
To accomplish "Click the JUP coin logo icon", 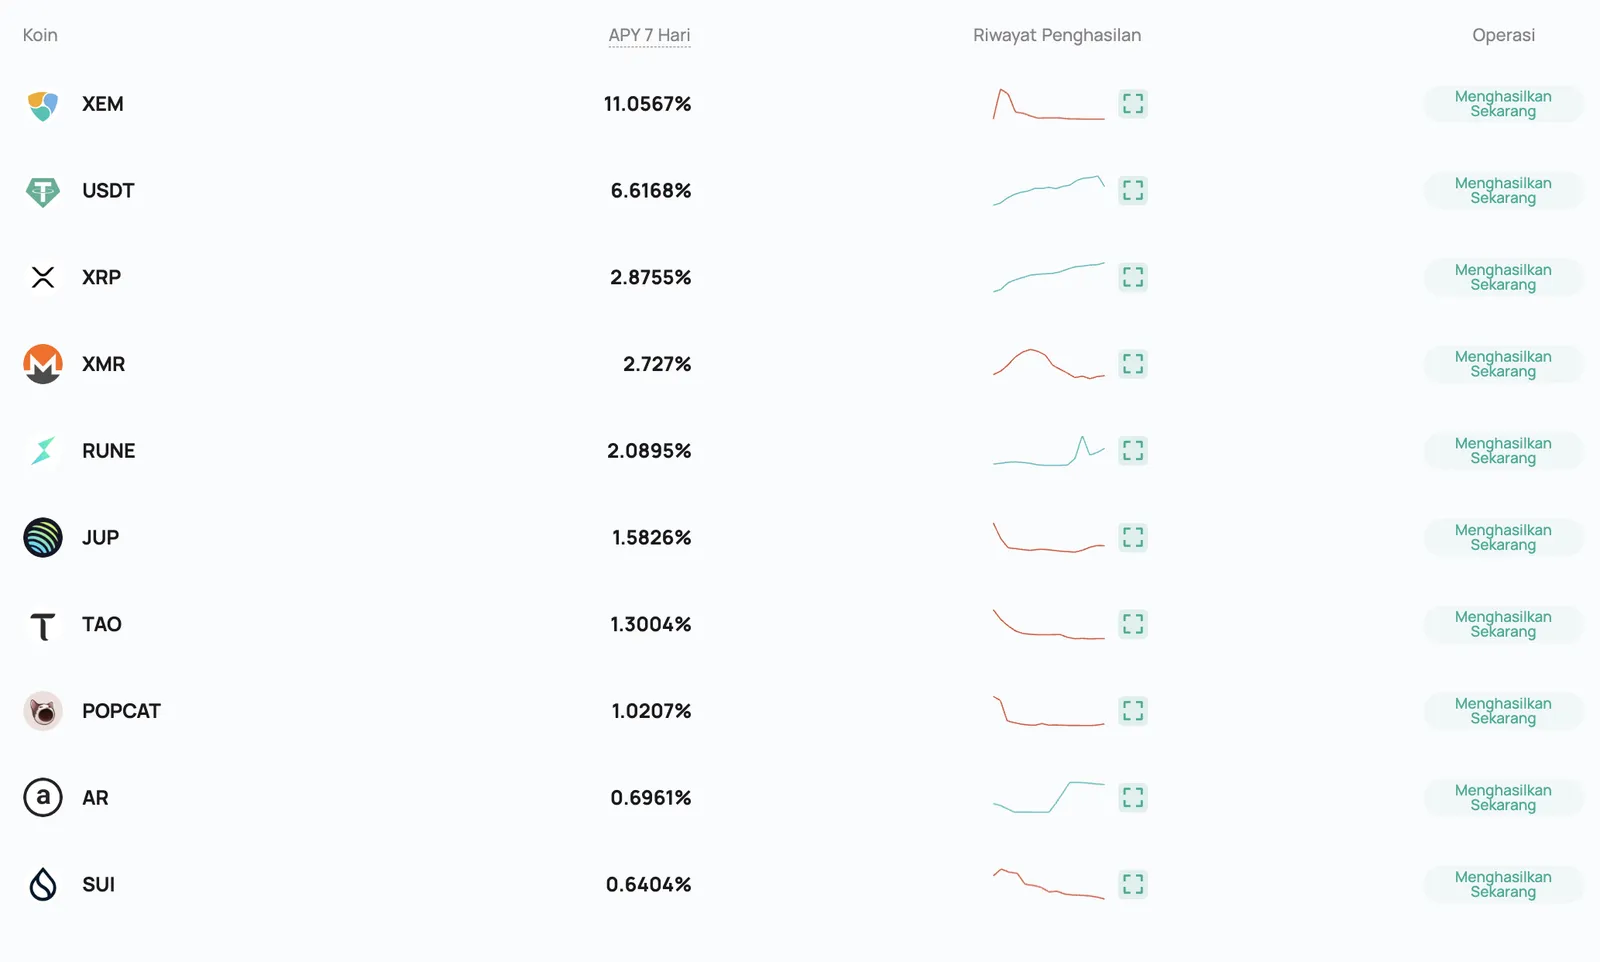I will pyautogui.click(x=43, y=538).
